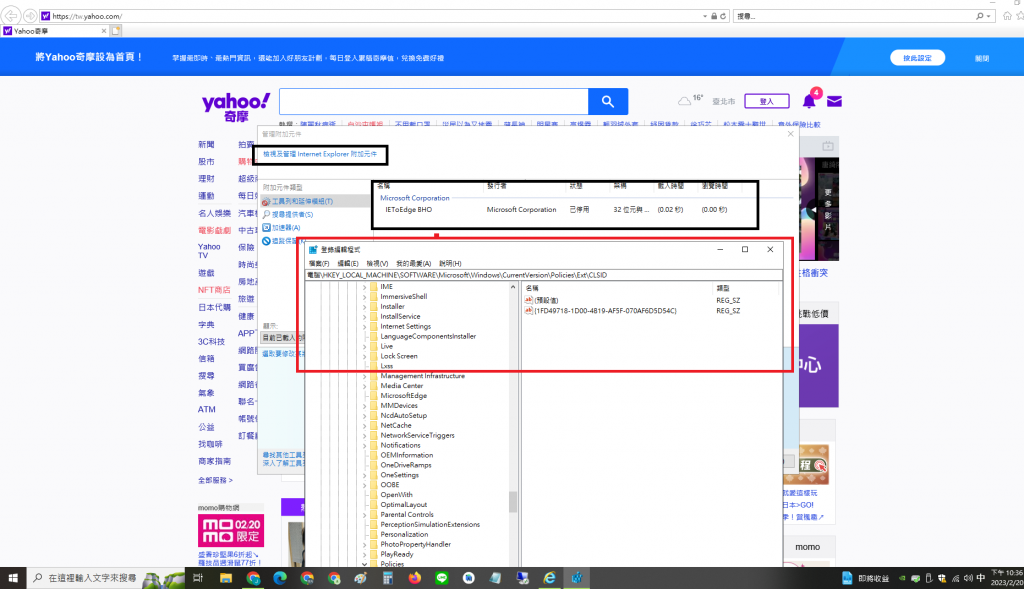Select the MicrosoftEdge registry key
The image size is (1024, 589).
coord(404,396)
